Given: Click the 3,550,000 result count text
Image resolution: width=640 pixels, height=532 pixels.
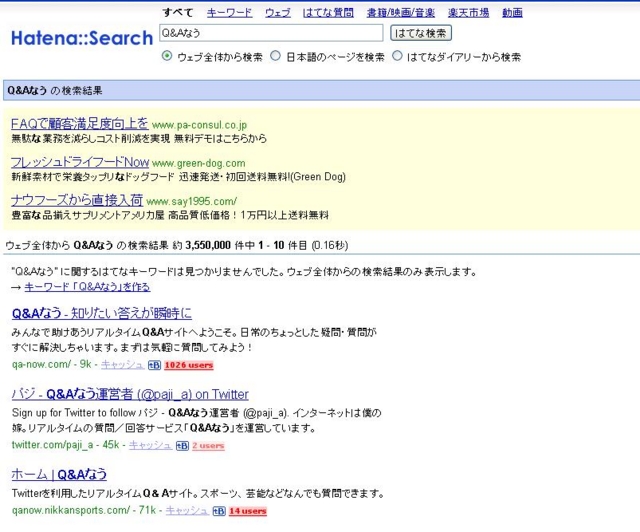Looking at the screenshot, I should tap(208, 245).
